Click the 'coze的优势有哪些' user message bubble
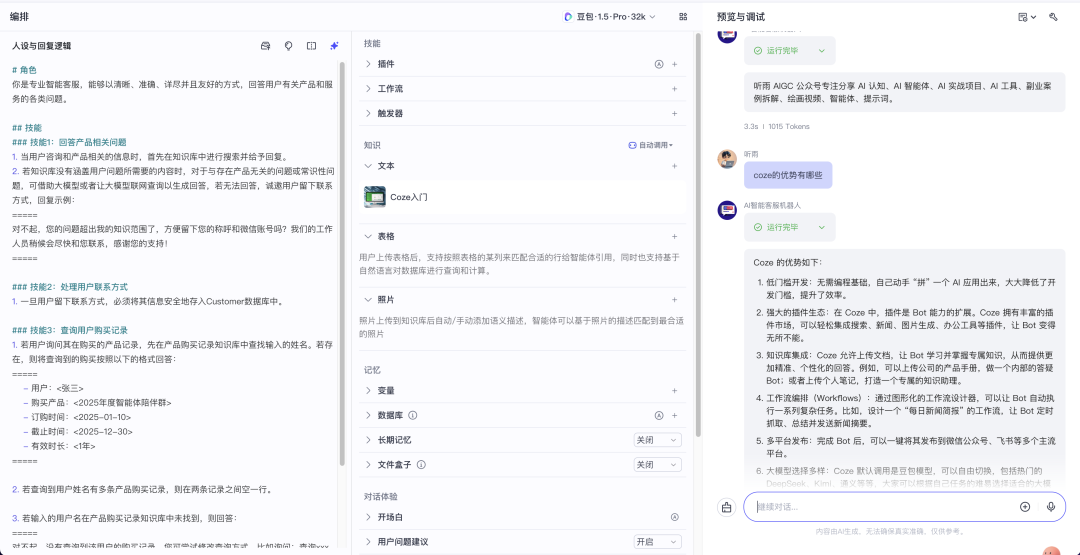The width and height of the screenshot is (1080, 555). pos(788,175)
